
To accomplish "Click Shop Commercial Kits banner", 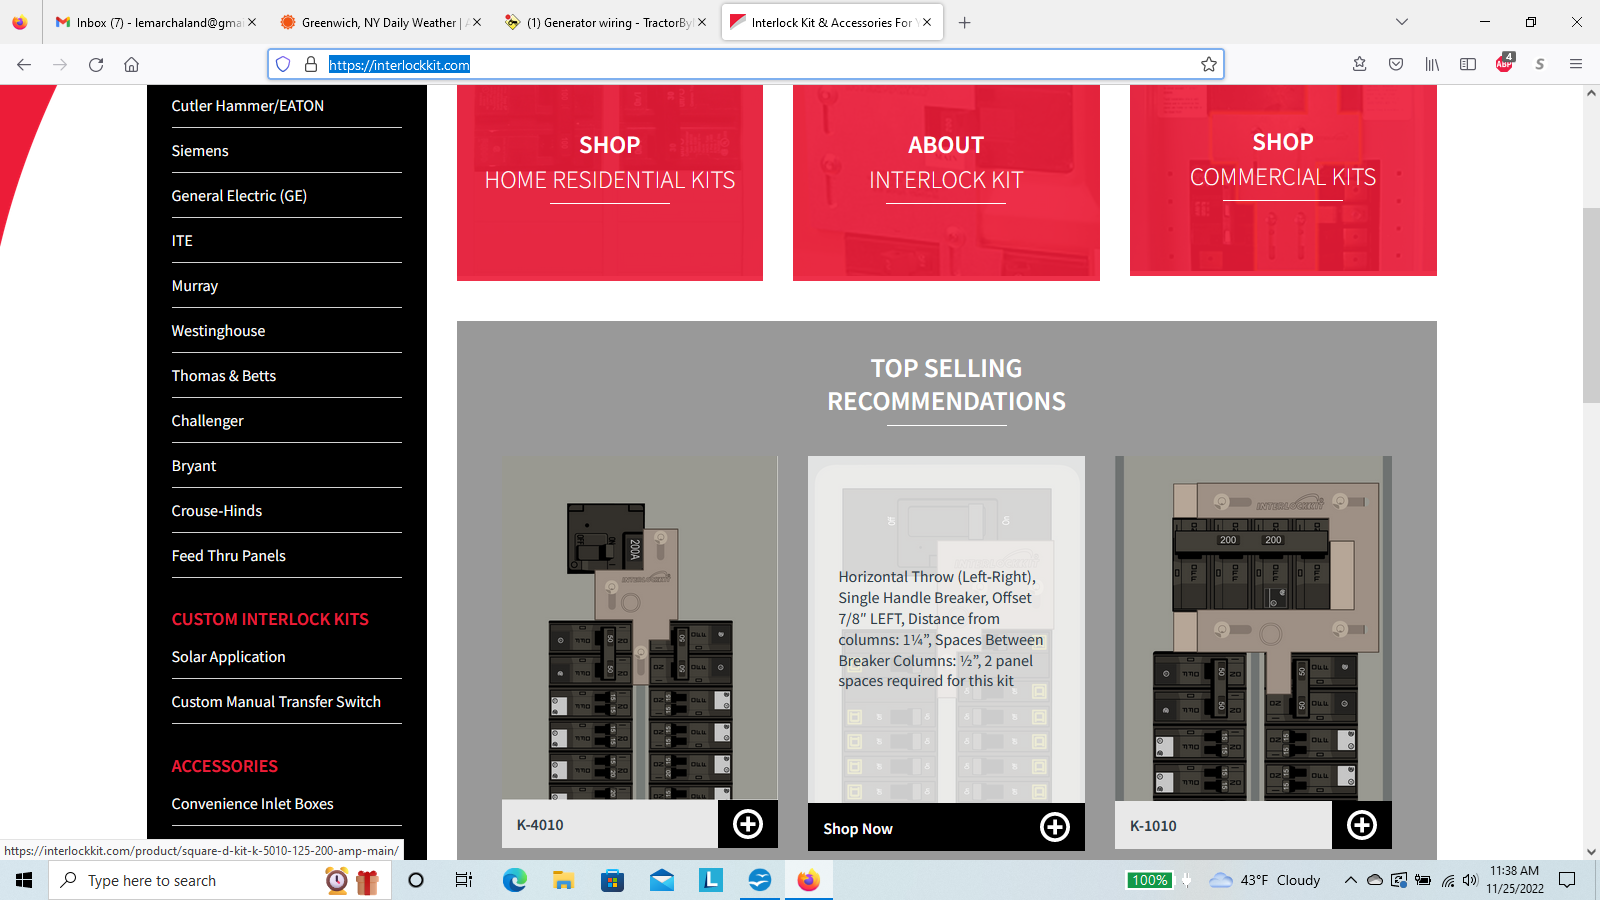I will (1283, 180).
